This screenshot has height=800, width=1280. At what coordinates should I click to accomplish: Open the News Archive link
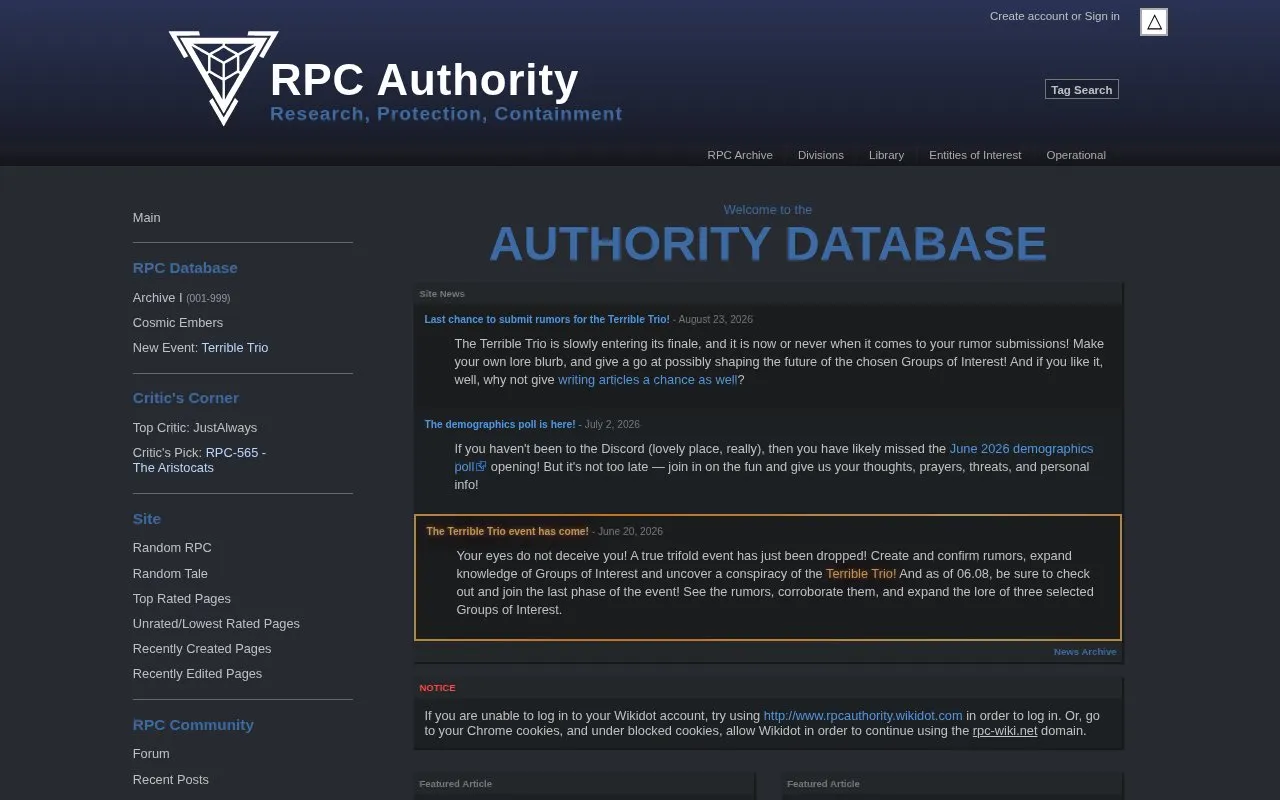click(1085, 651)
